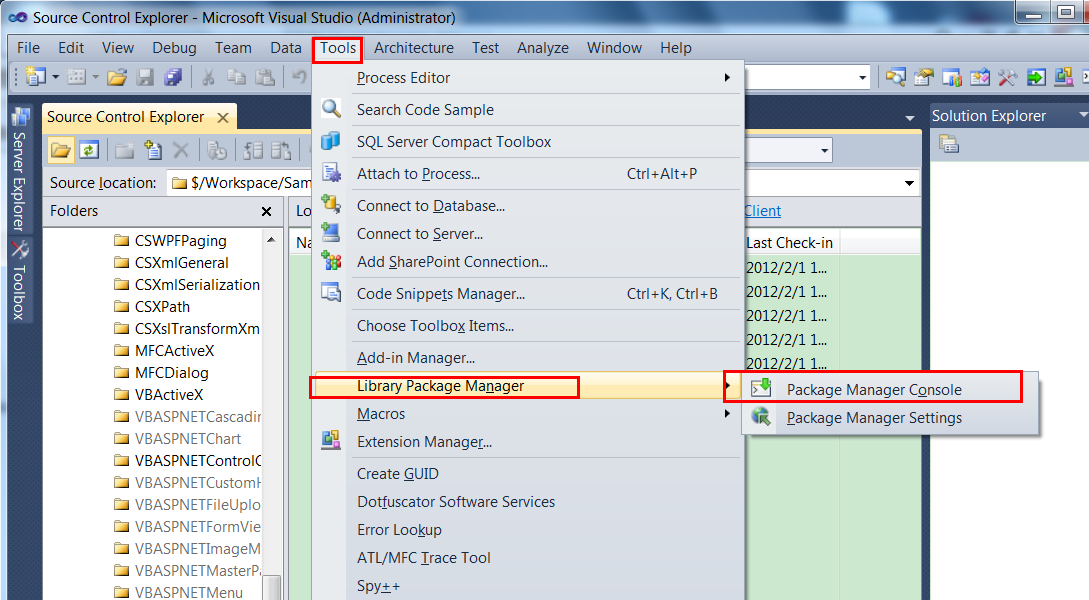Viewport: 1089px width, 600px height.
Task: Click the Find in Files toolbar icon
Action: tap(895, 77)
